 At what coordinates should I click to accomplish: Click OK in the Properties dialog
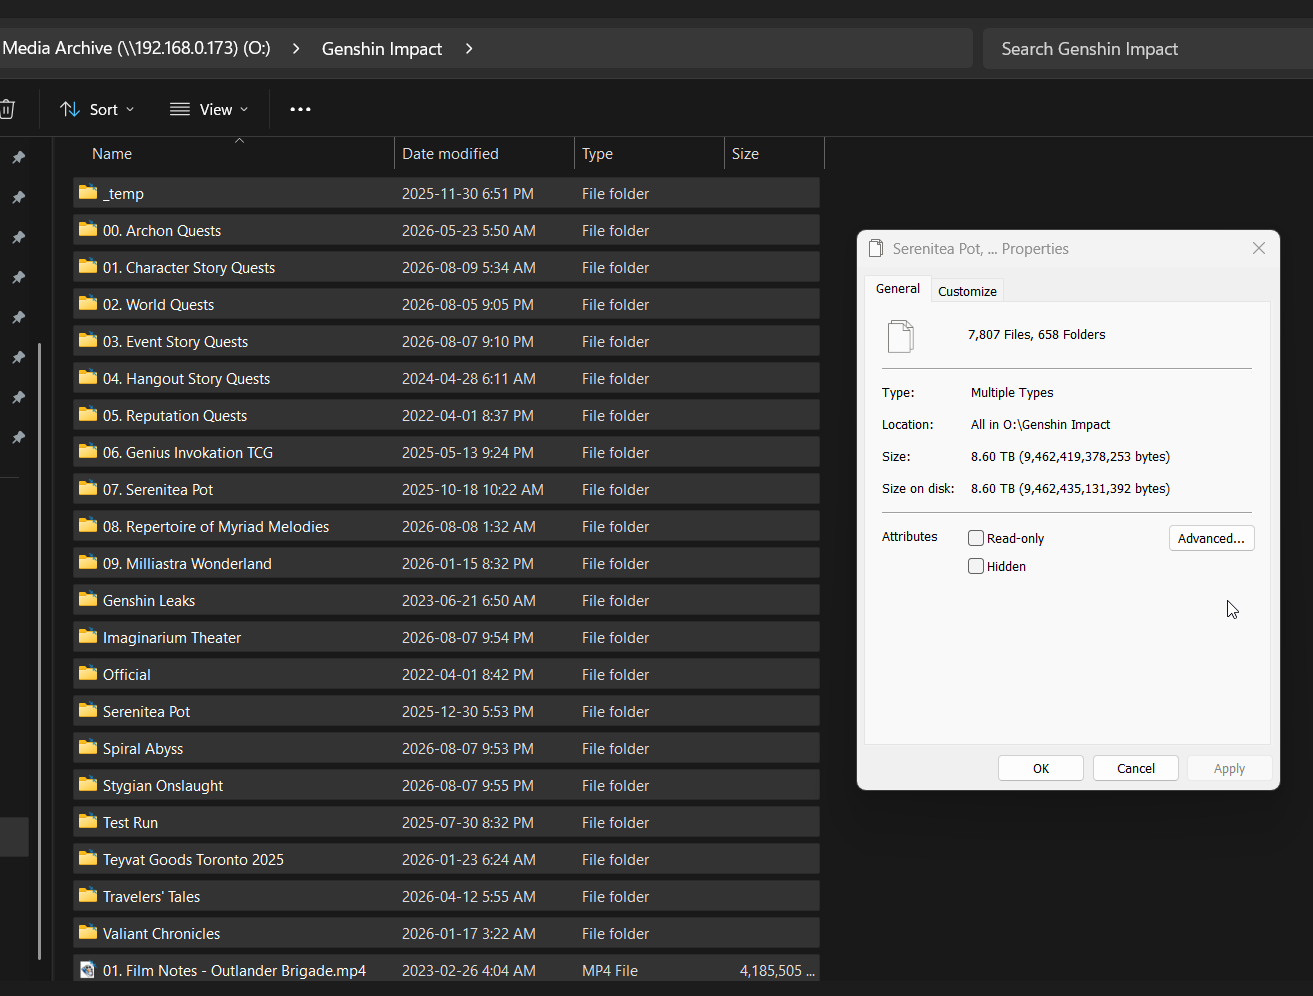click(1041, 768)
